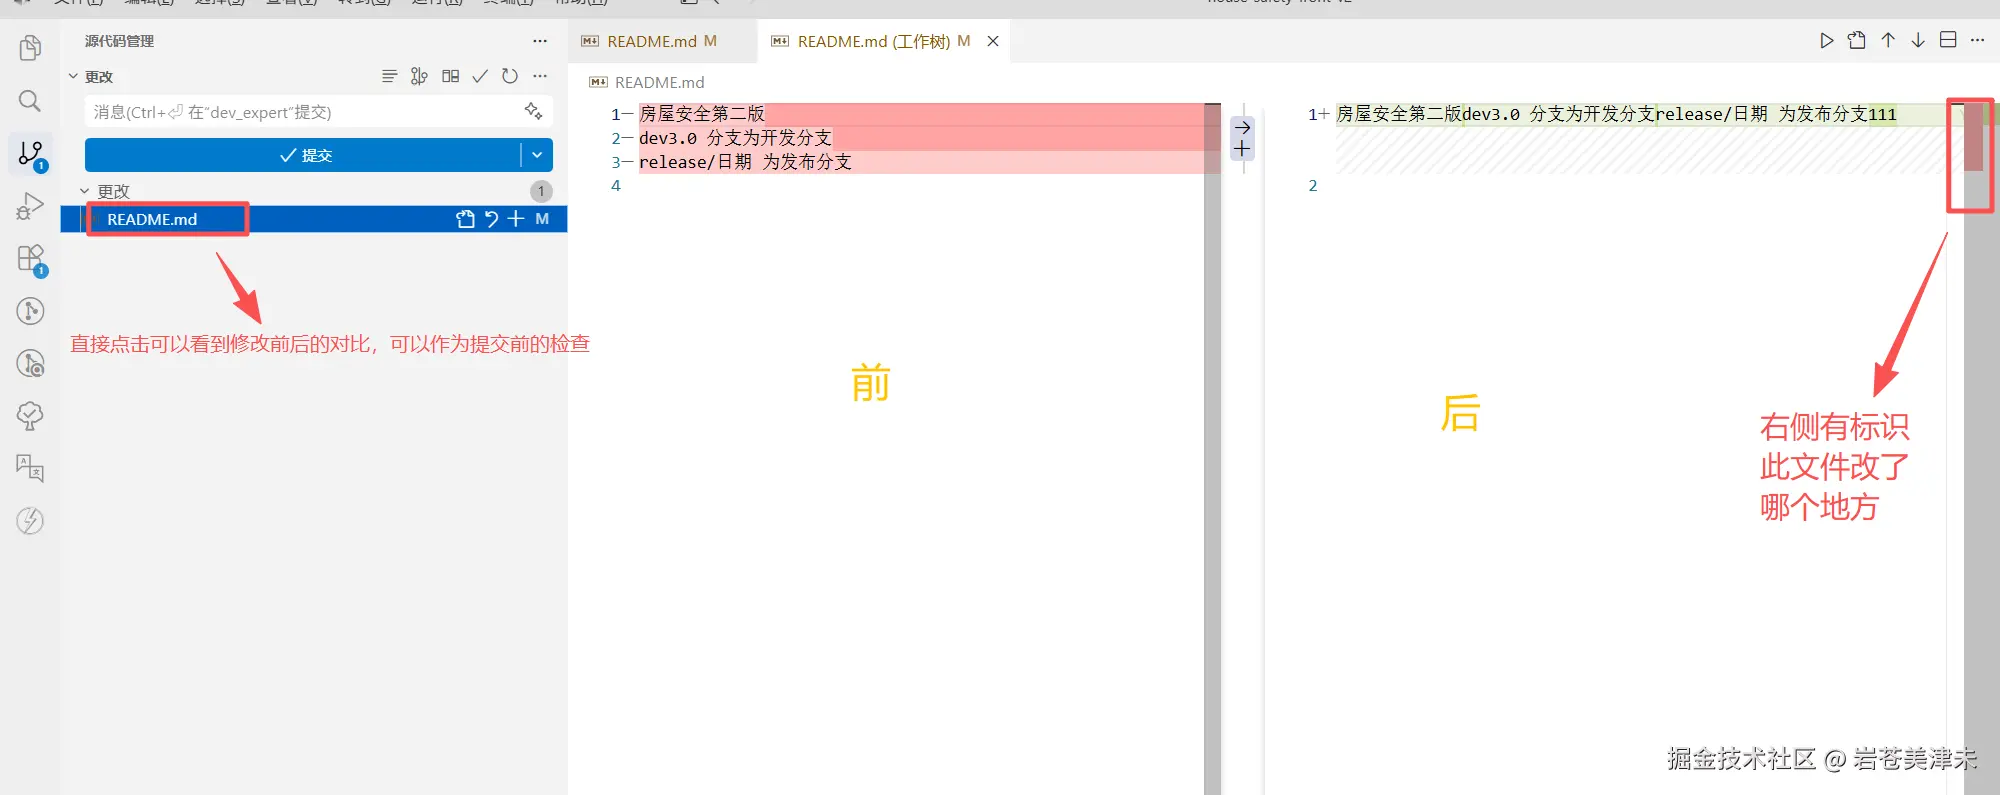This screenshot has height=795, width=2000.
Task: Collapse the 更改 changes group
Action: pyautogui.click(x=85, y=191)
